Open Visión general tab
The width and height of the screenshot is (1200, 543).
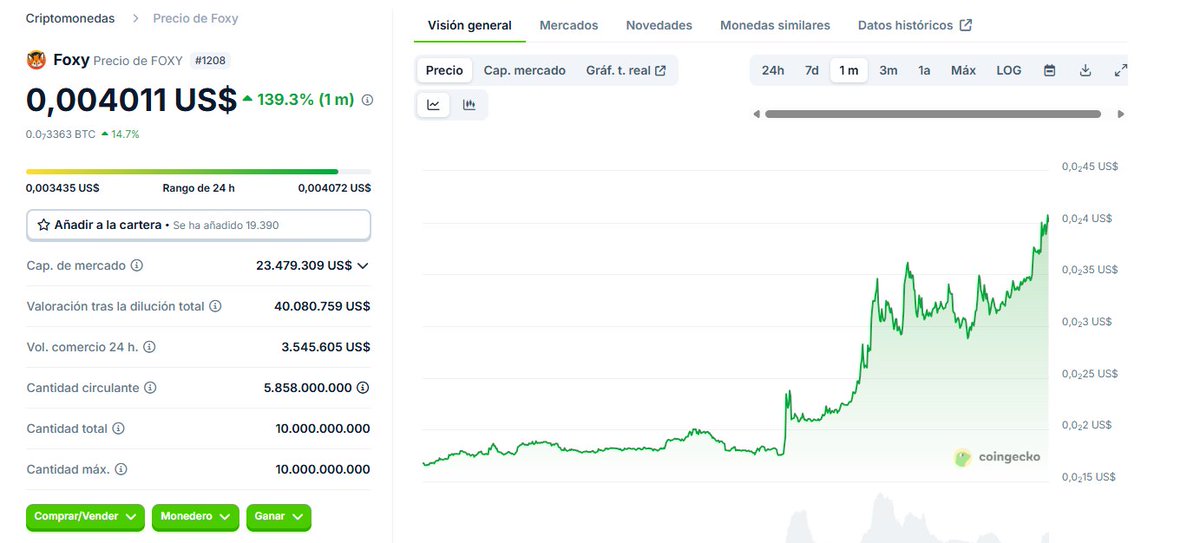(x=470, y=25)
